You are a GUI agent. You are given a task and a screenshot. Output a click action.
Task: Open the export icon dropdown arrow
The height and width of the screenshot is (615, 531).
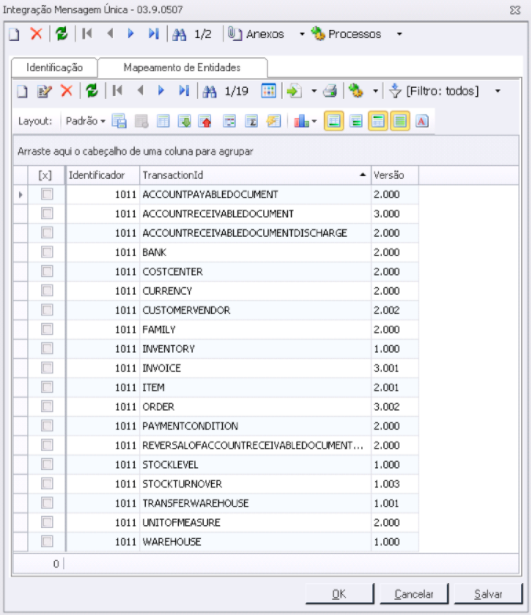(314, 91)
